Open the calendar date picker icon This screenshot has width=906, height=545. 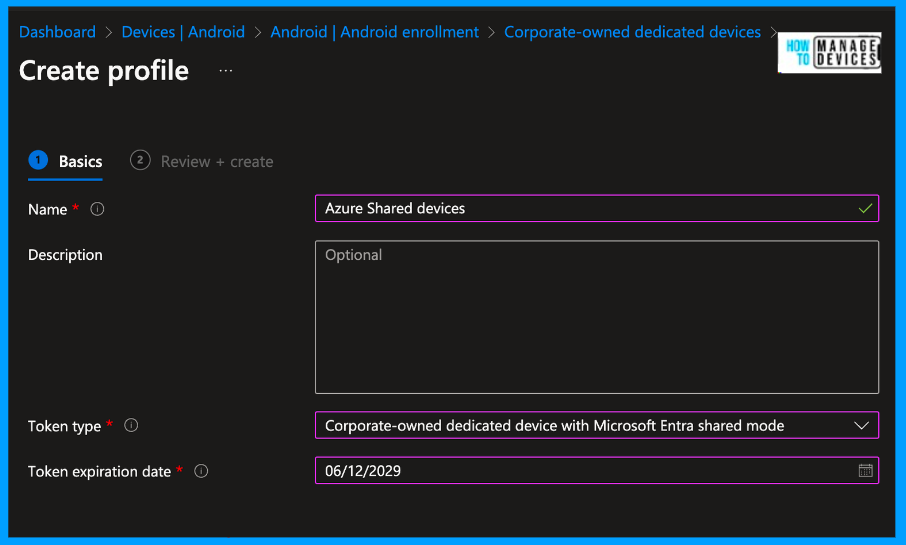click(x=865, y=470)
